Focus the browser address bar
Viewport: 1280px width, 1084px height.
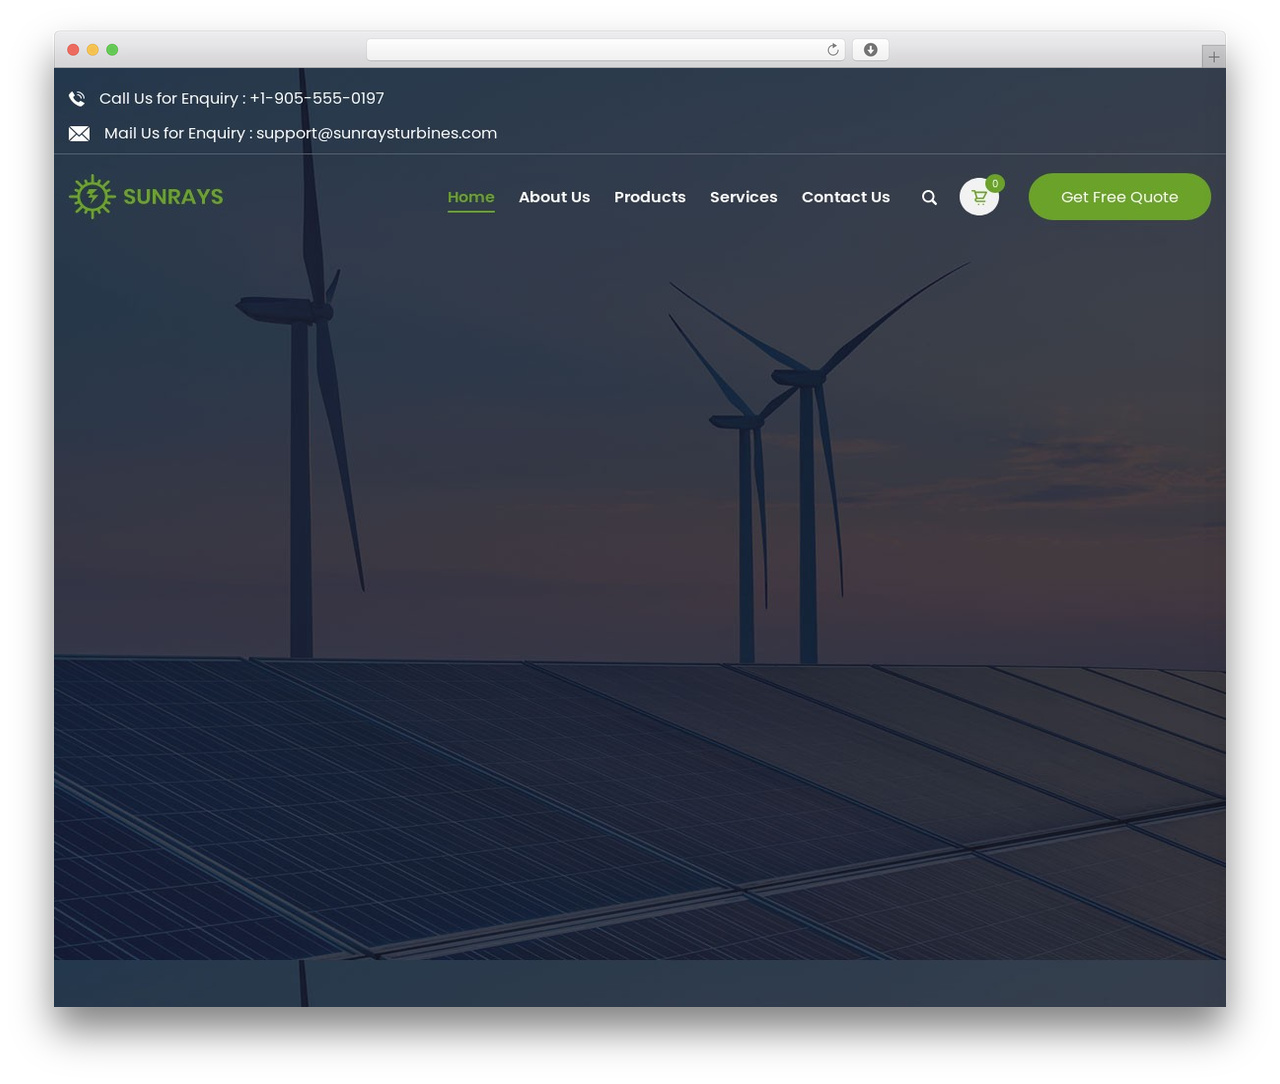(x=605, y=50)
